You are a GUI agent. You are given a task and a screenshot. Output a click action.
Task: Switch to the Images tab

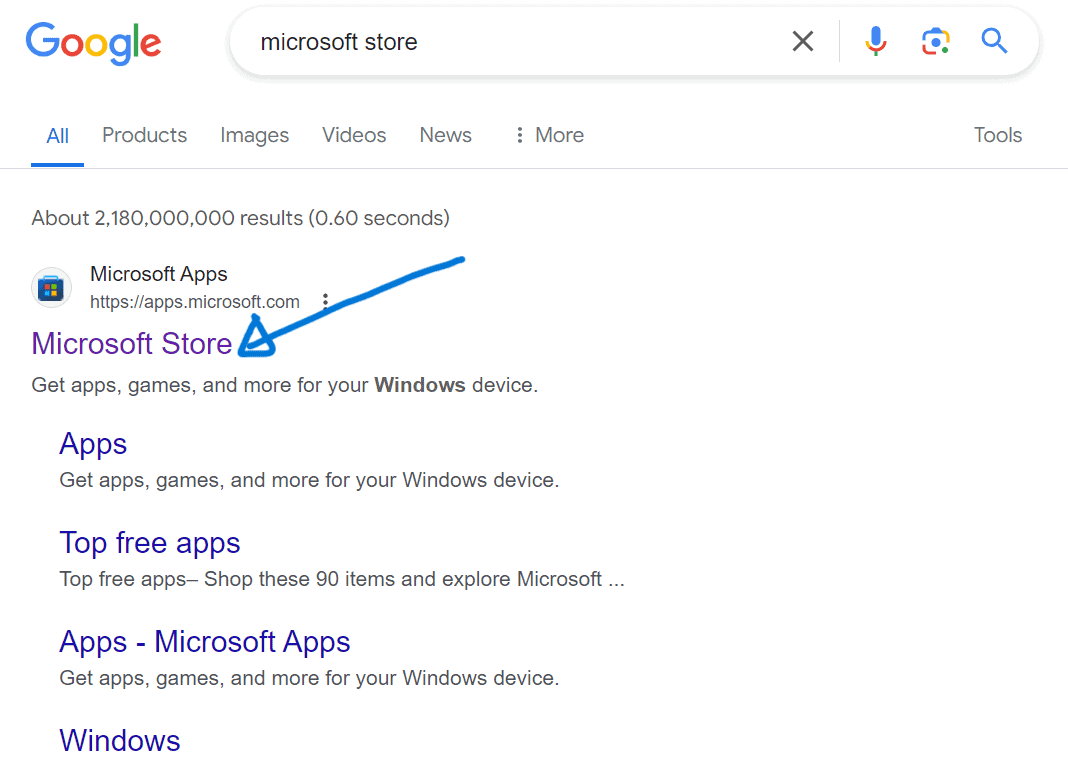[254, 135]
